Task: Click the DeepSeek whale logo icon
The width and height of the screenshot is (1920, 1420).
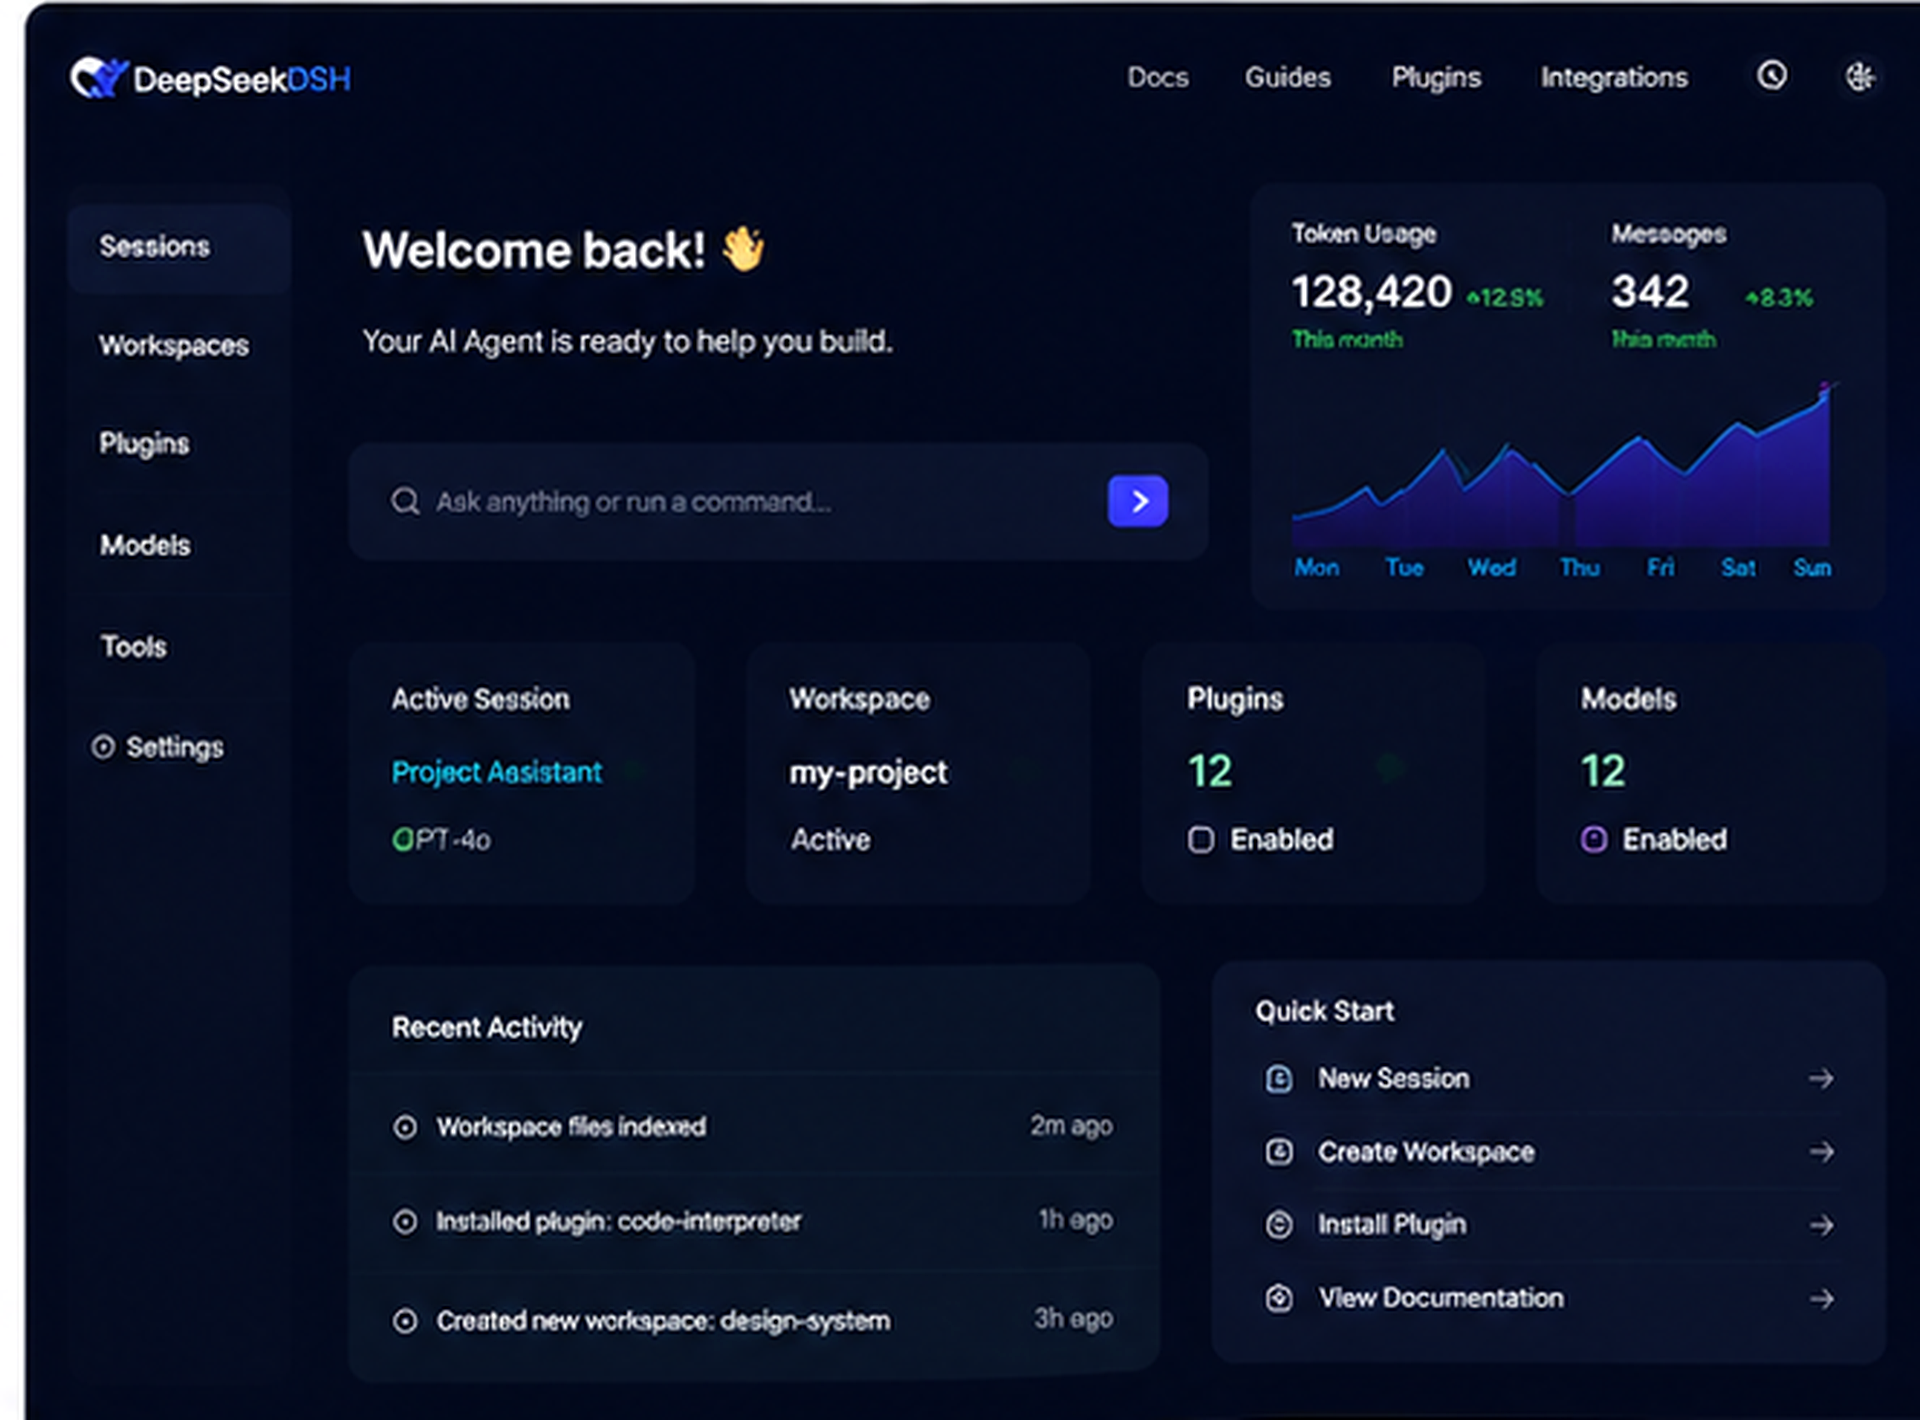Action: coord(98,77)
